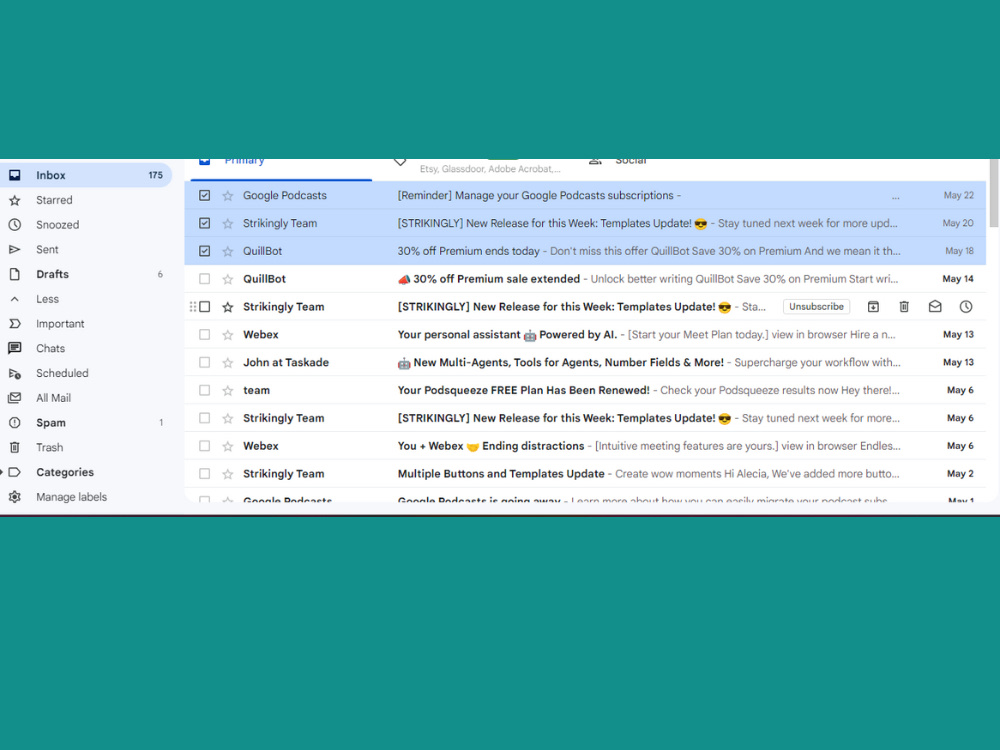1000x750 pixels.
Task: Click the Spam warning icon
Action: click(x=15, y=423)
